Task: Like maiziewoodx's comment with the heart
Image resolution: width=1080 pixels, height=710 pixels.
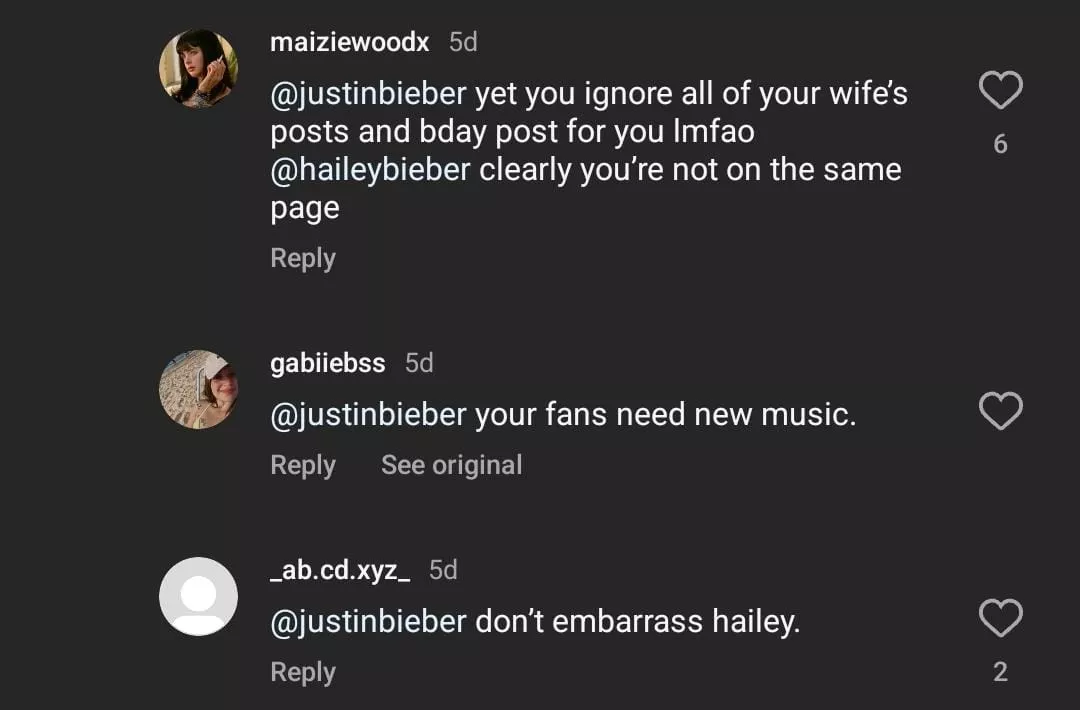Action: point(999,91)
